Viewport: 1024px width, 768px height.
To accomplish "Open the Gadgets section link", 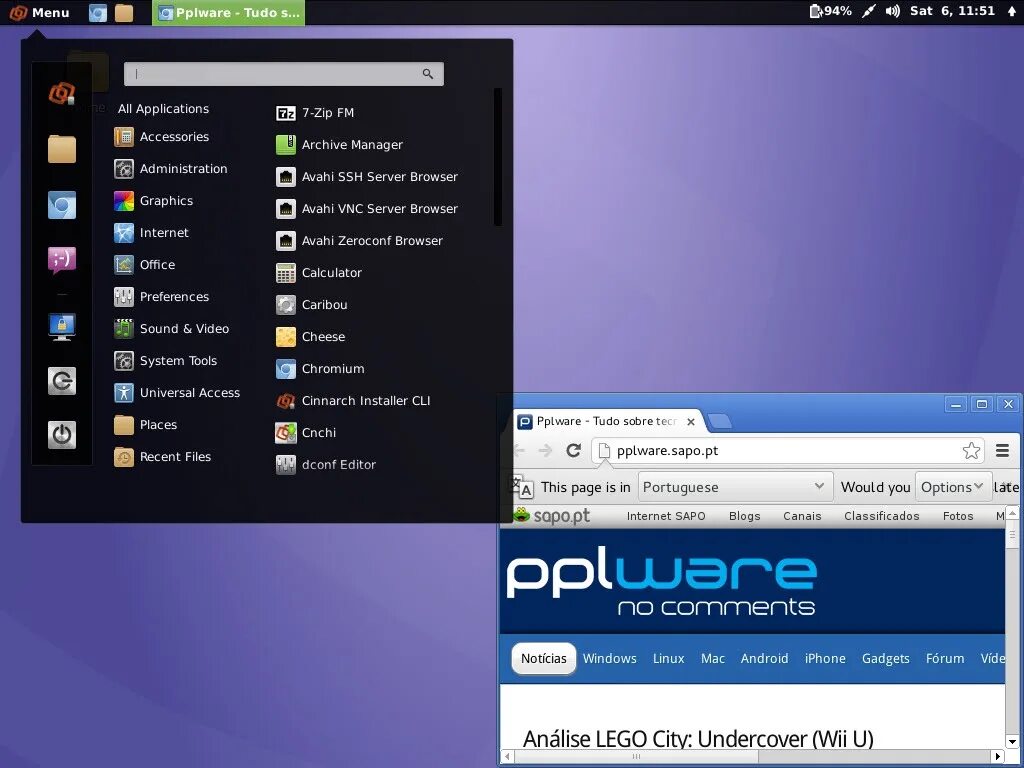I will [x=886, y=658].
